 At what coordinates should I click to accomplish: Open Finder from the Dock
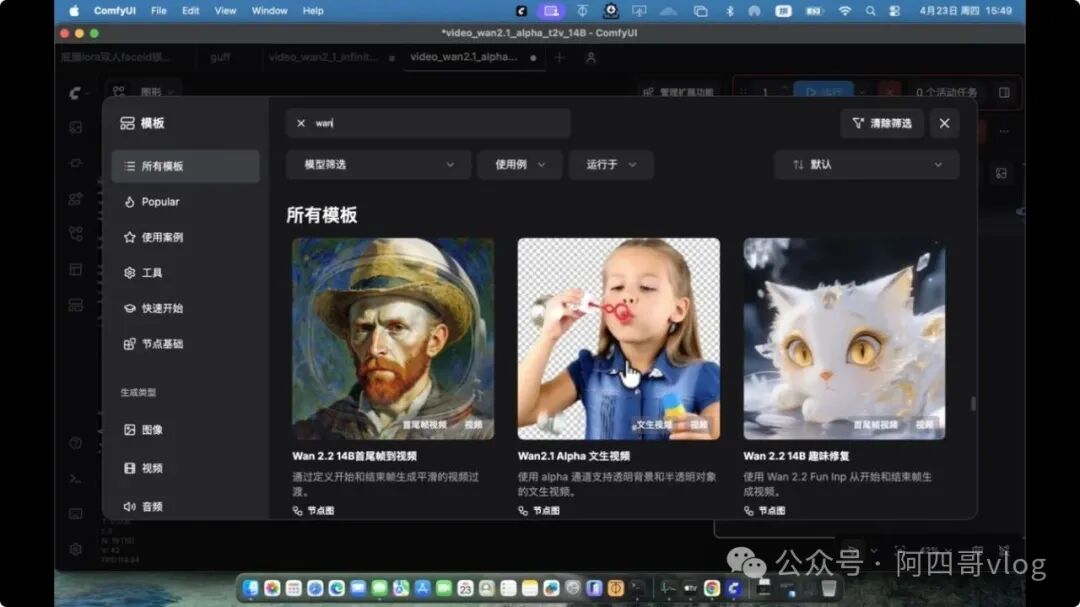point(250,588)
